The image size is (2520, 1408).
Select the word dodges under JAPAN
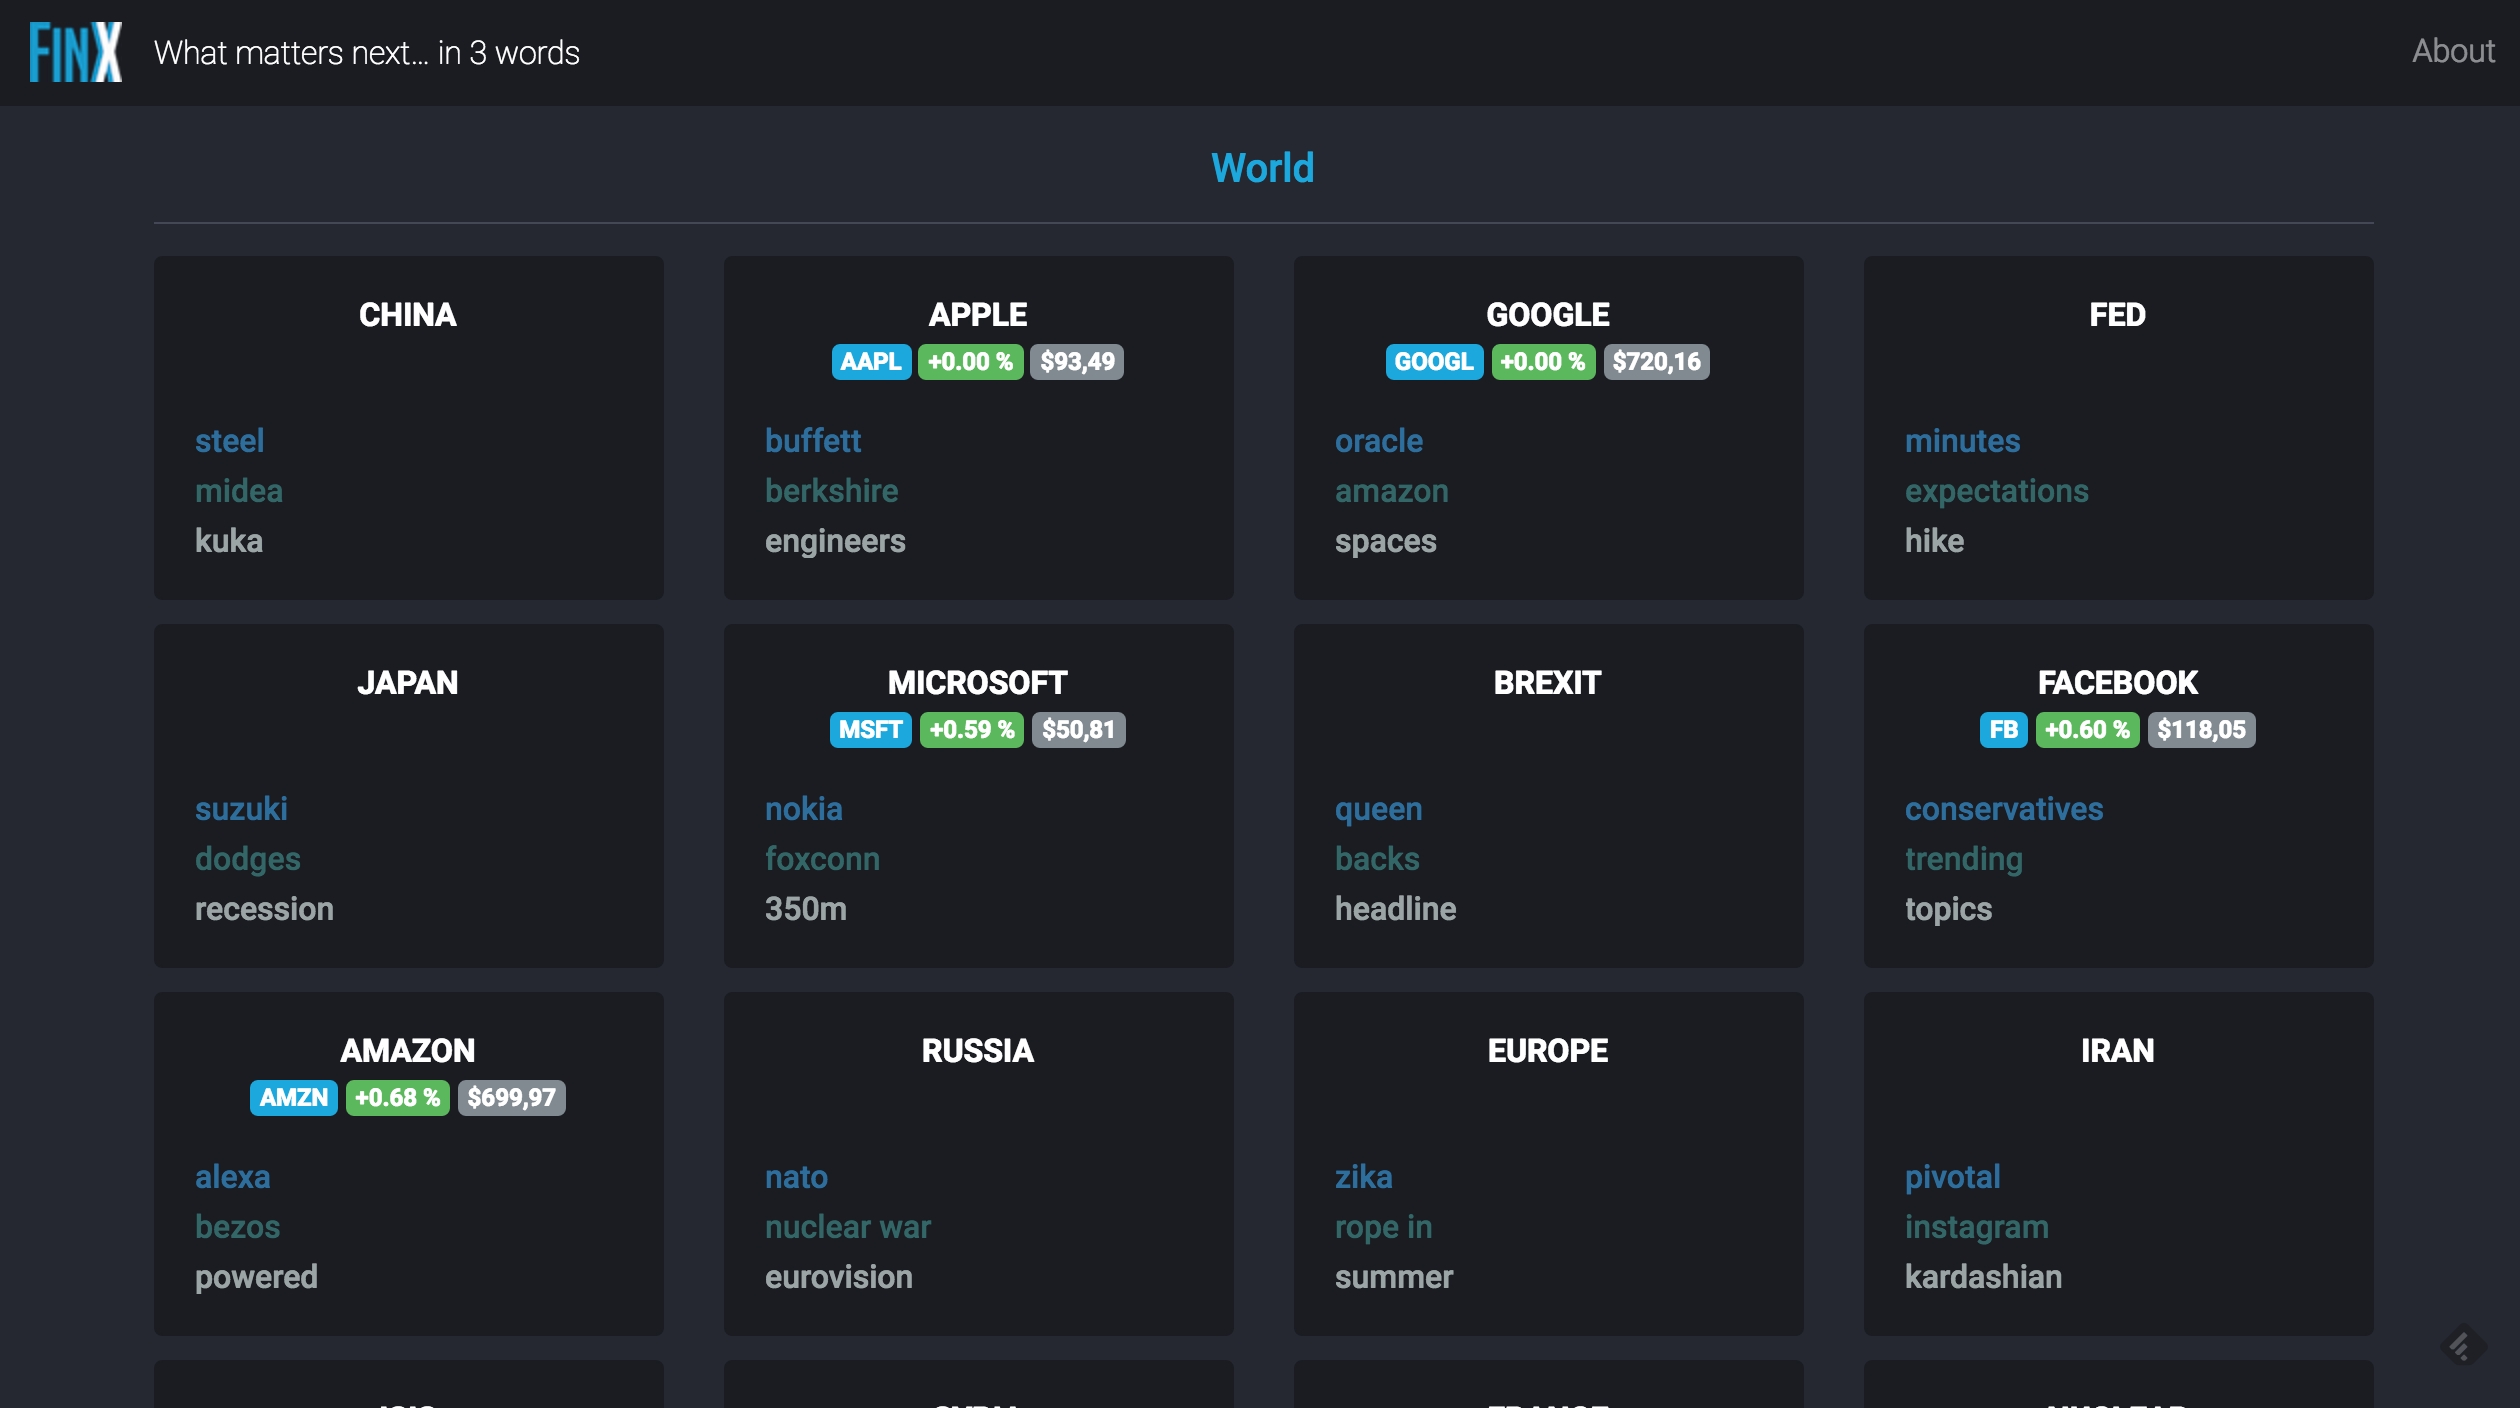[248, 859]
